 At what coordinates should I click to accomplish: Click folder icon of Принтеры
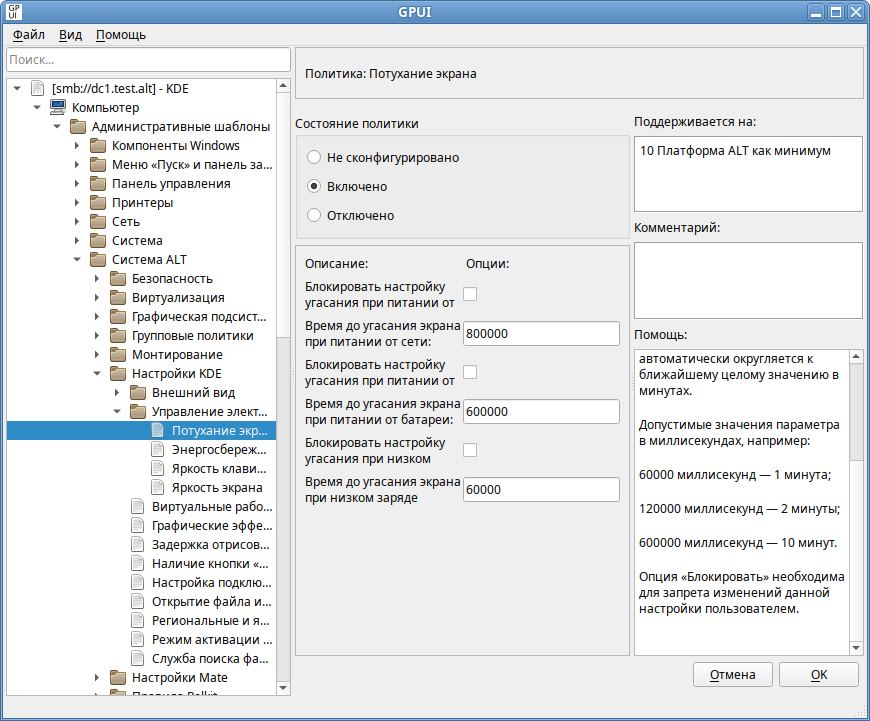[x=98, y=203]
